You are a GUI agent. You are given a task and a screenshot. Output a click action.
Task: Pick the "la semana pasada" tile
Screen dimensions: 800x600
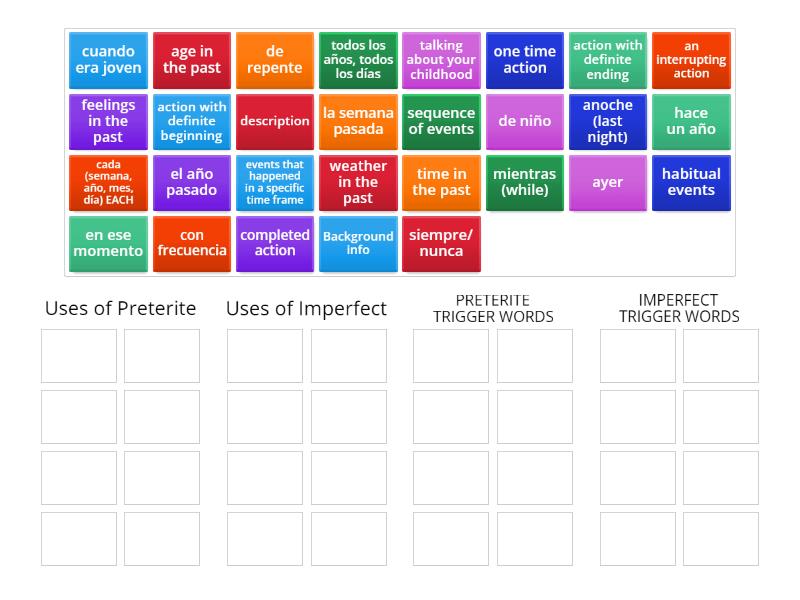point(358,122)
